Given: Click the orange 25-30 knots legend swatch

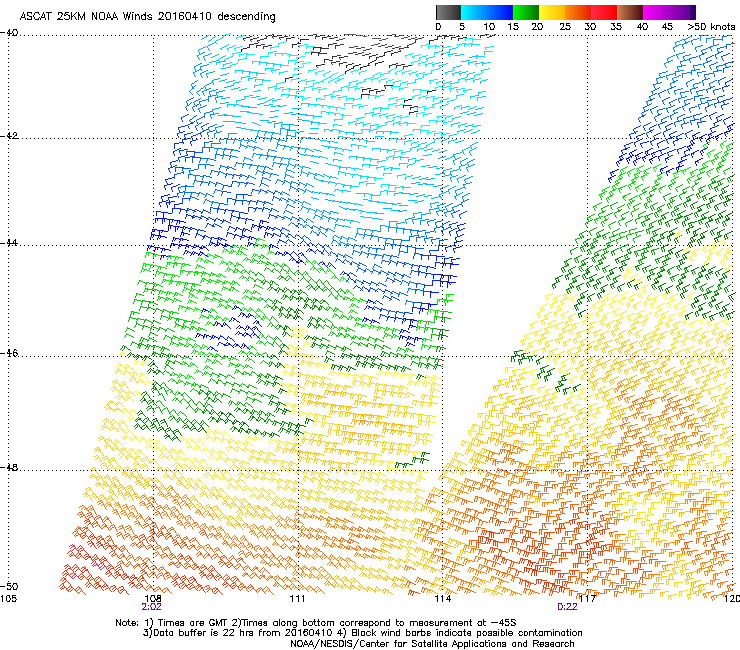Looking at the screenshot, I should (x=578, y=12).
